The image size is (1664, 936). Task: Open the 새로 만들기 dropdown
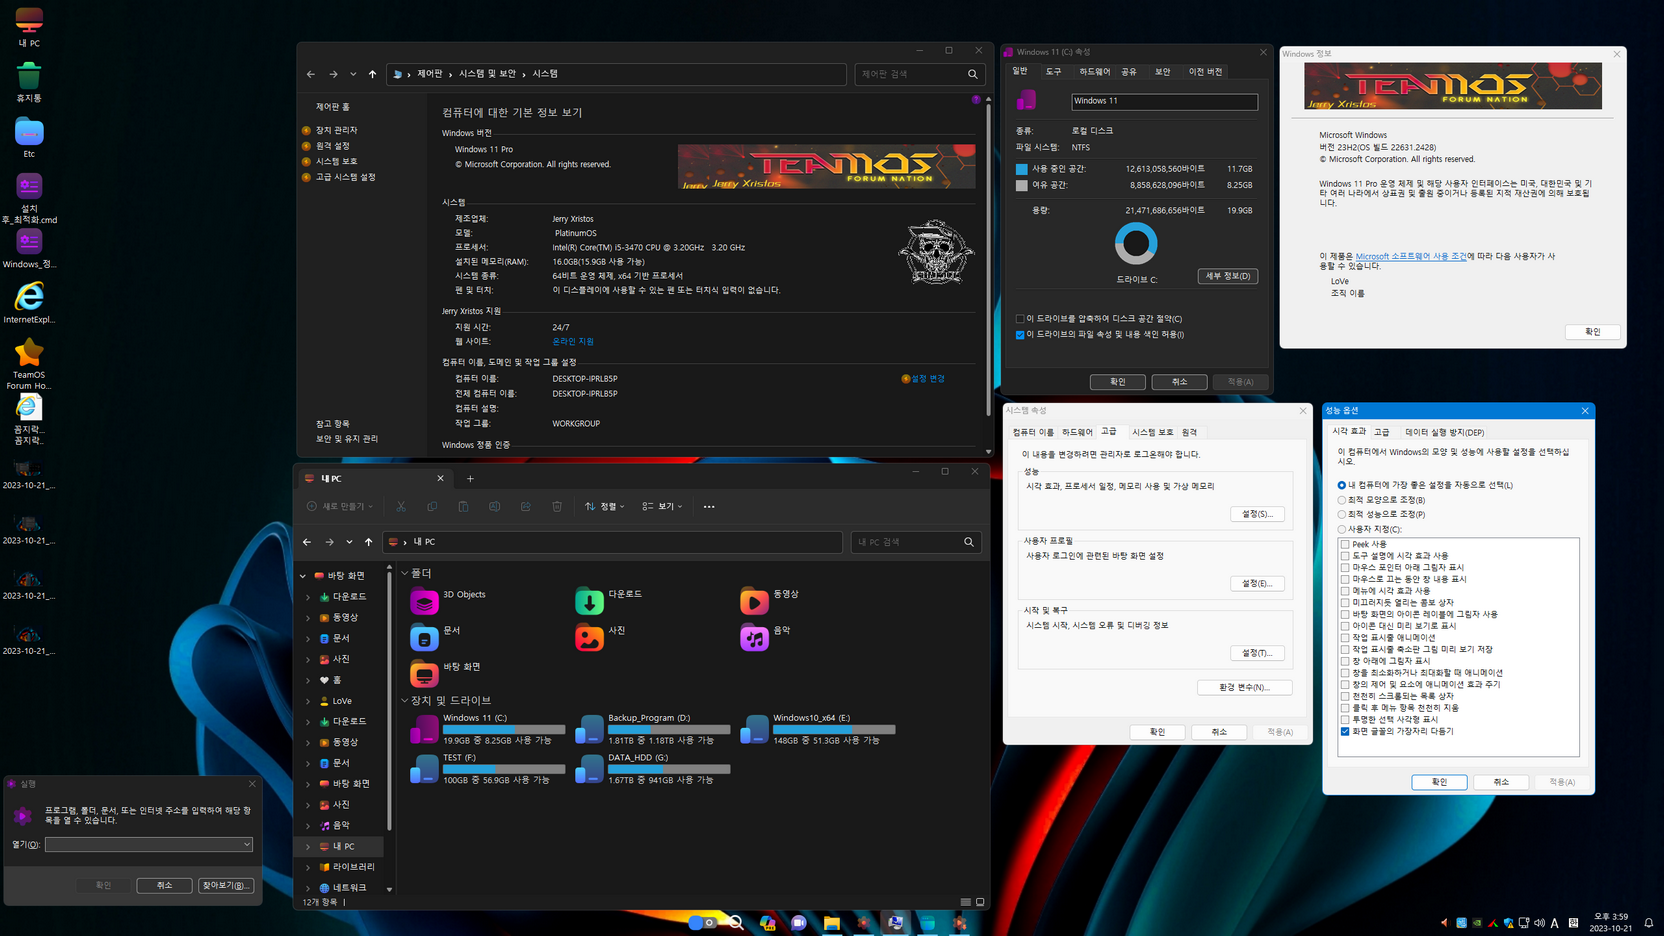click(340, 506)
